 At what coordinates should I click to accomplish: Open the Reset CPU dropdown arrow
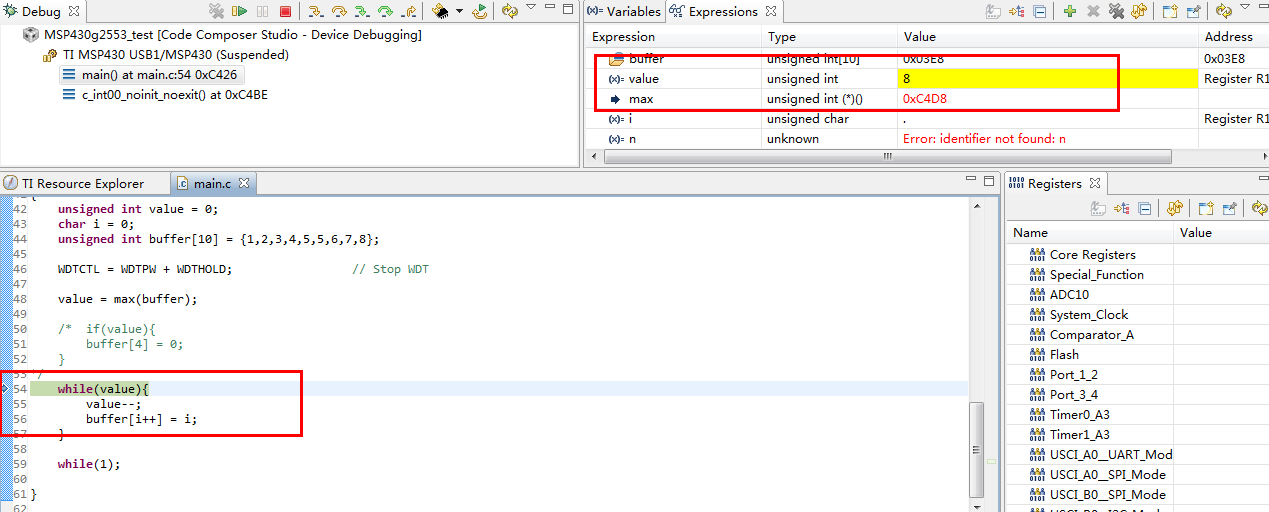pyautogui.click(x=460, y=11)
